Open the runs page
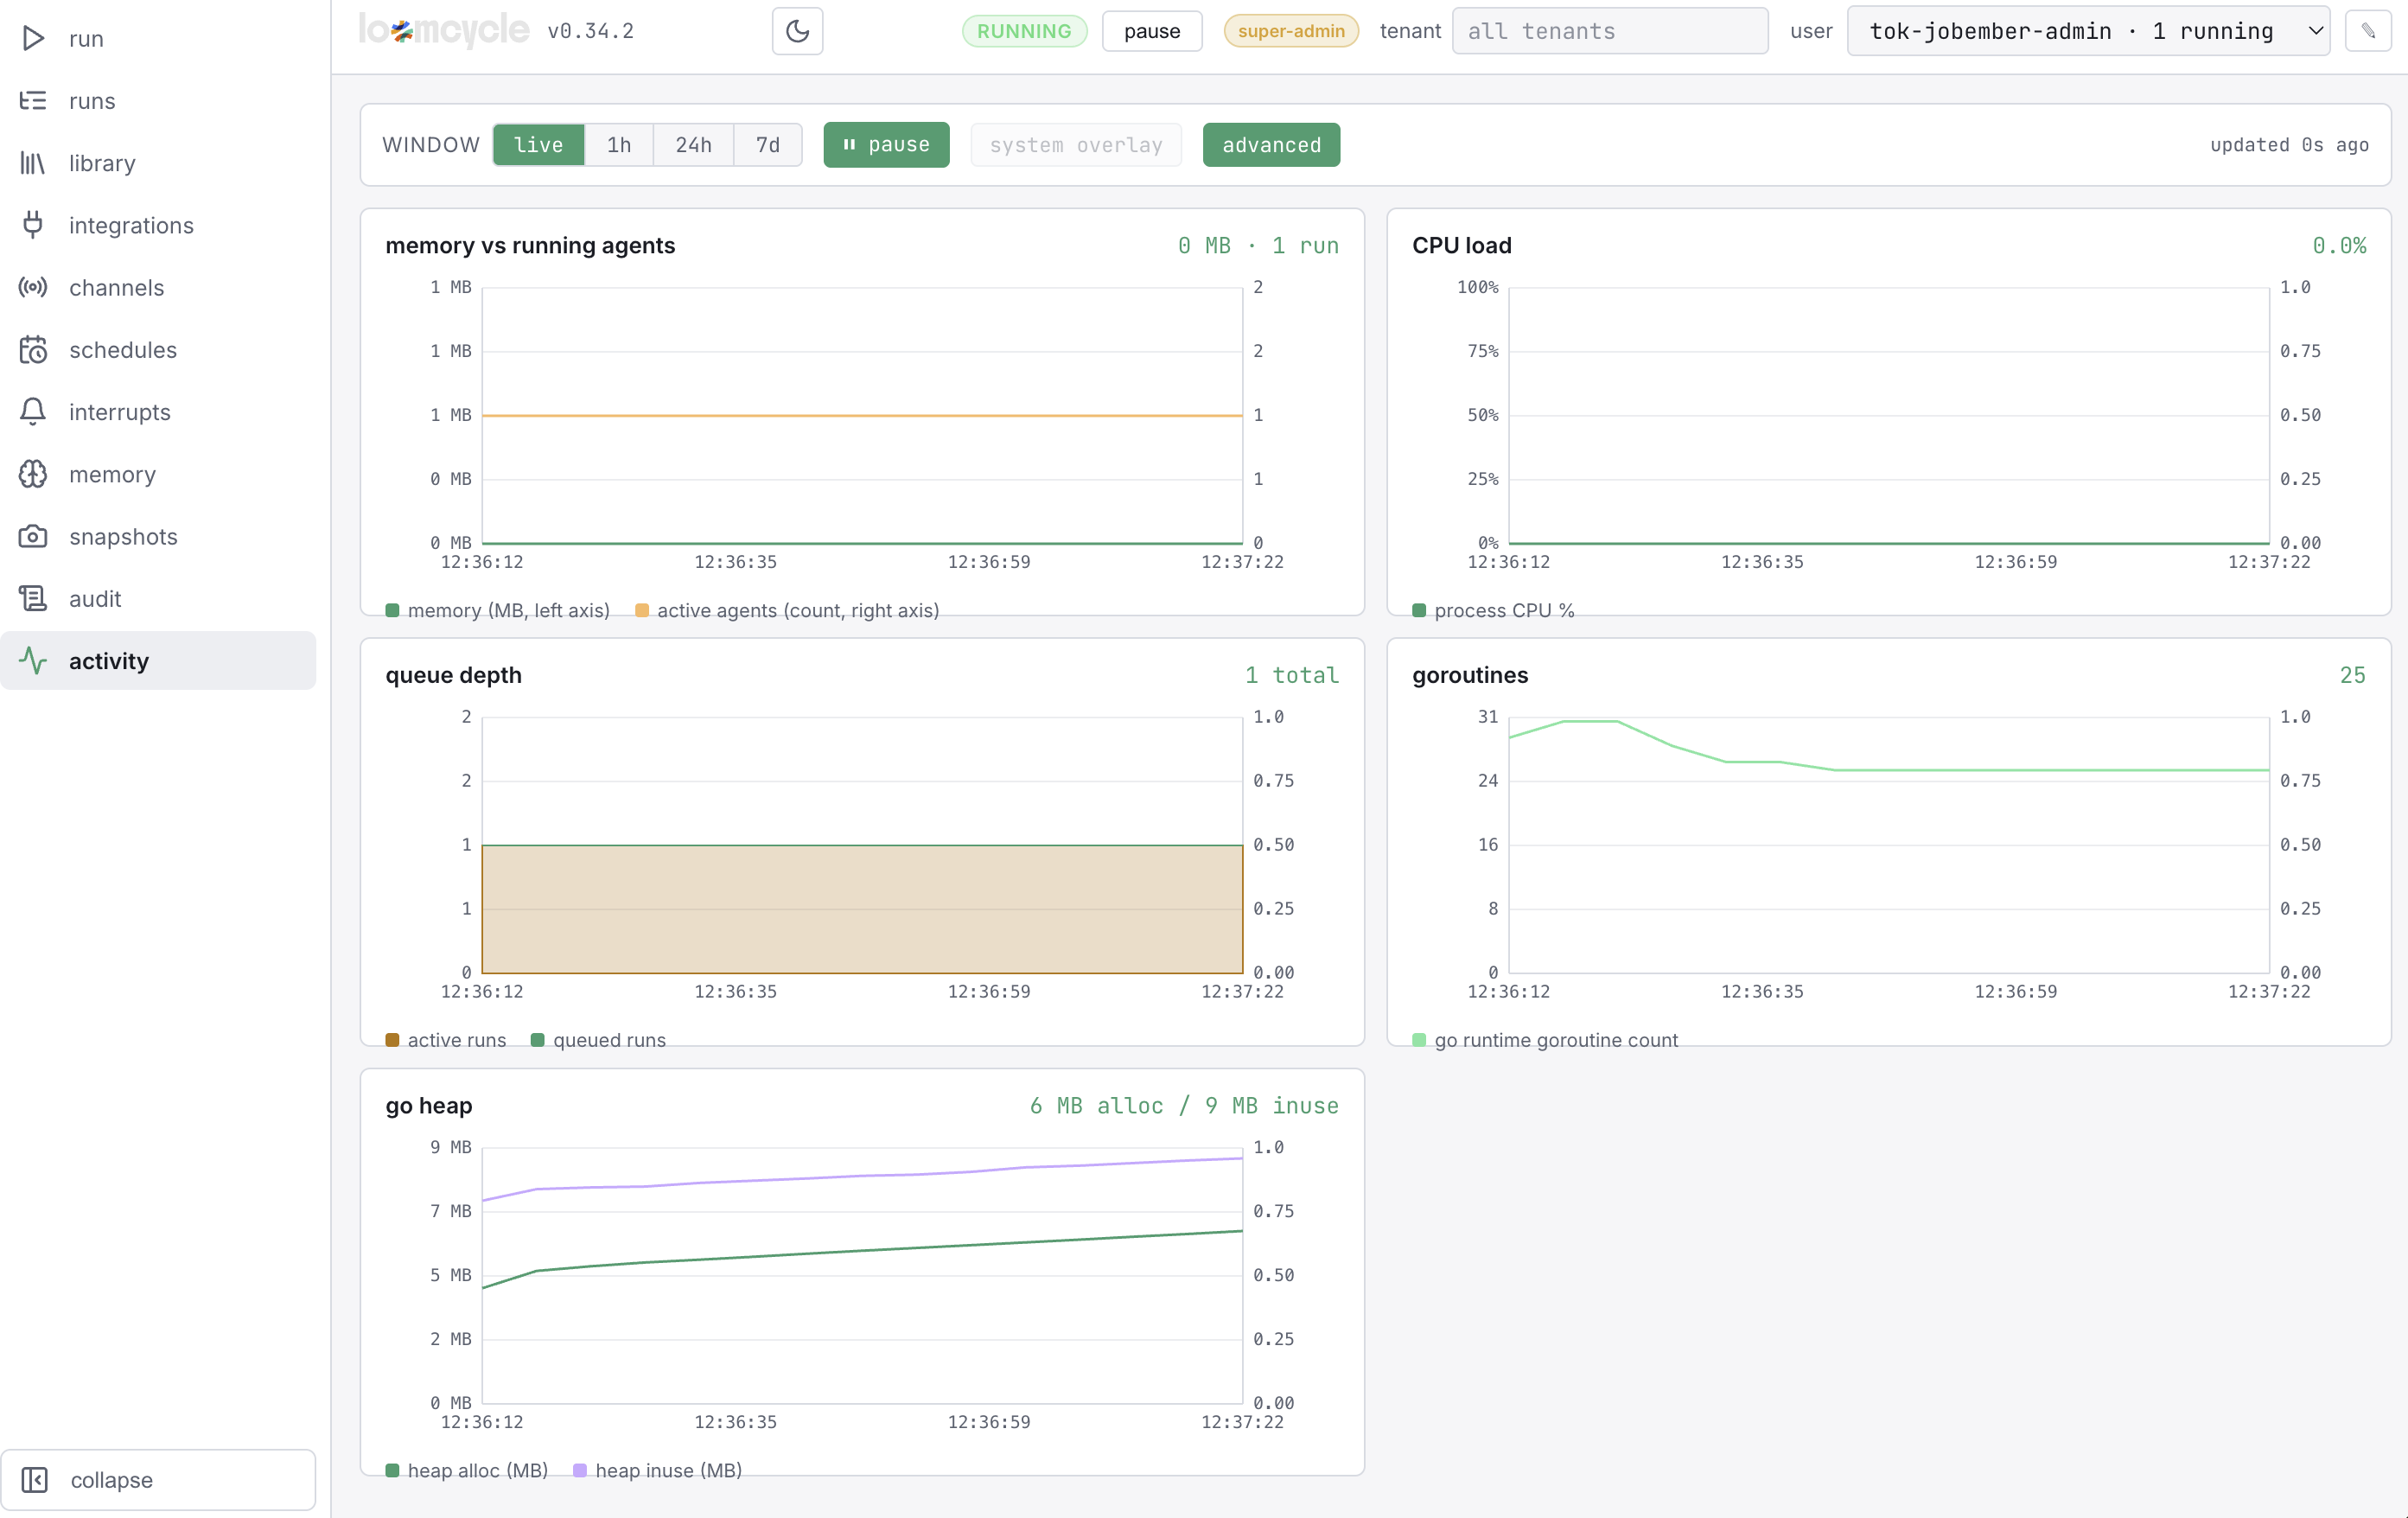The image size is (2408, 1518). (158, 101)
